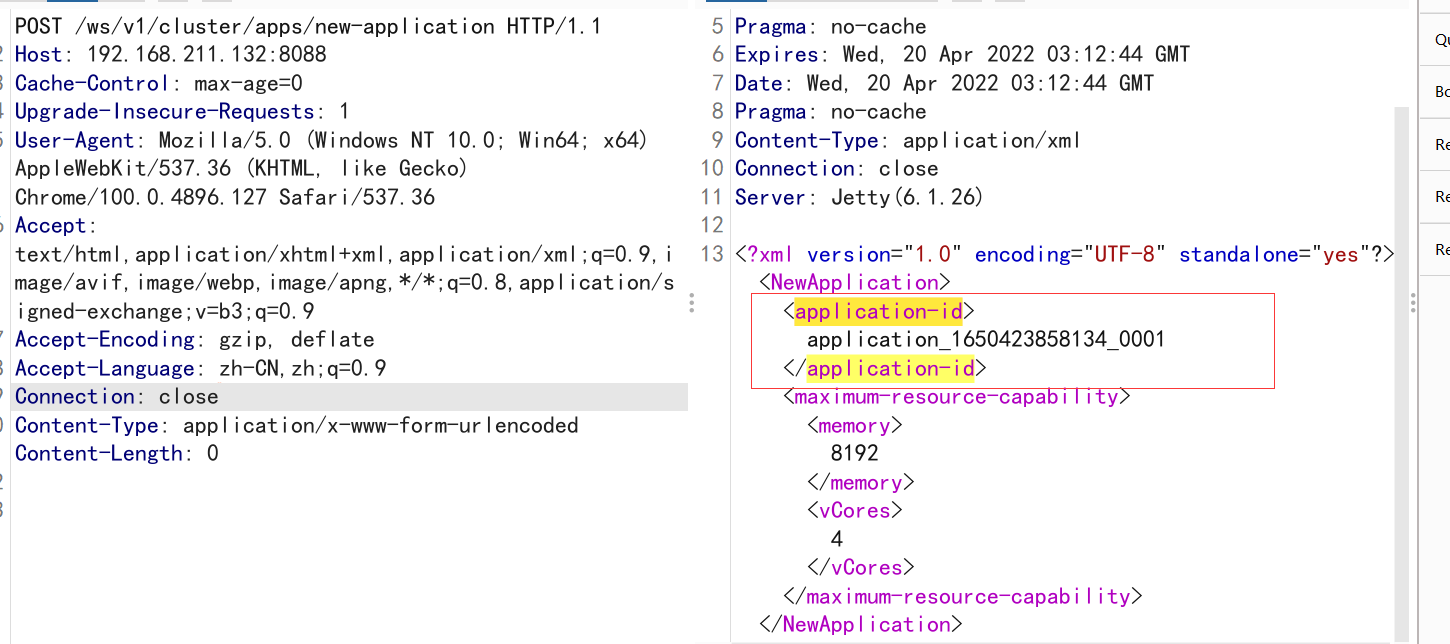Click the application_1650423858134_0001 value
The height and width of the screenshot is (644, 1450).
986,340
